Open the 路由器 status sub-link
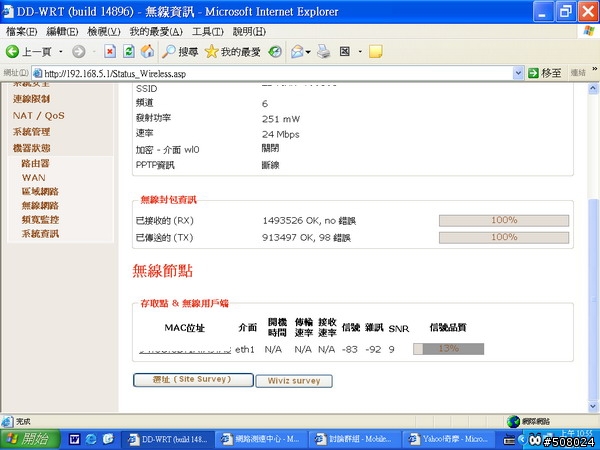Image resolution: width=600 pixels, height=450 pixels. [36, 163]
